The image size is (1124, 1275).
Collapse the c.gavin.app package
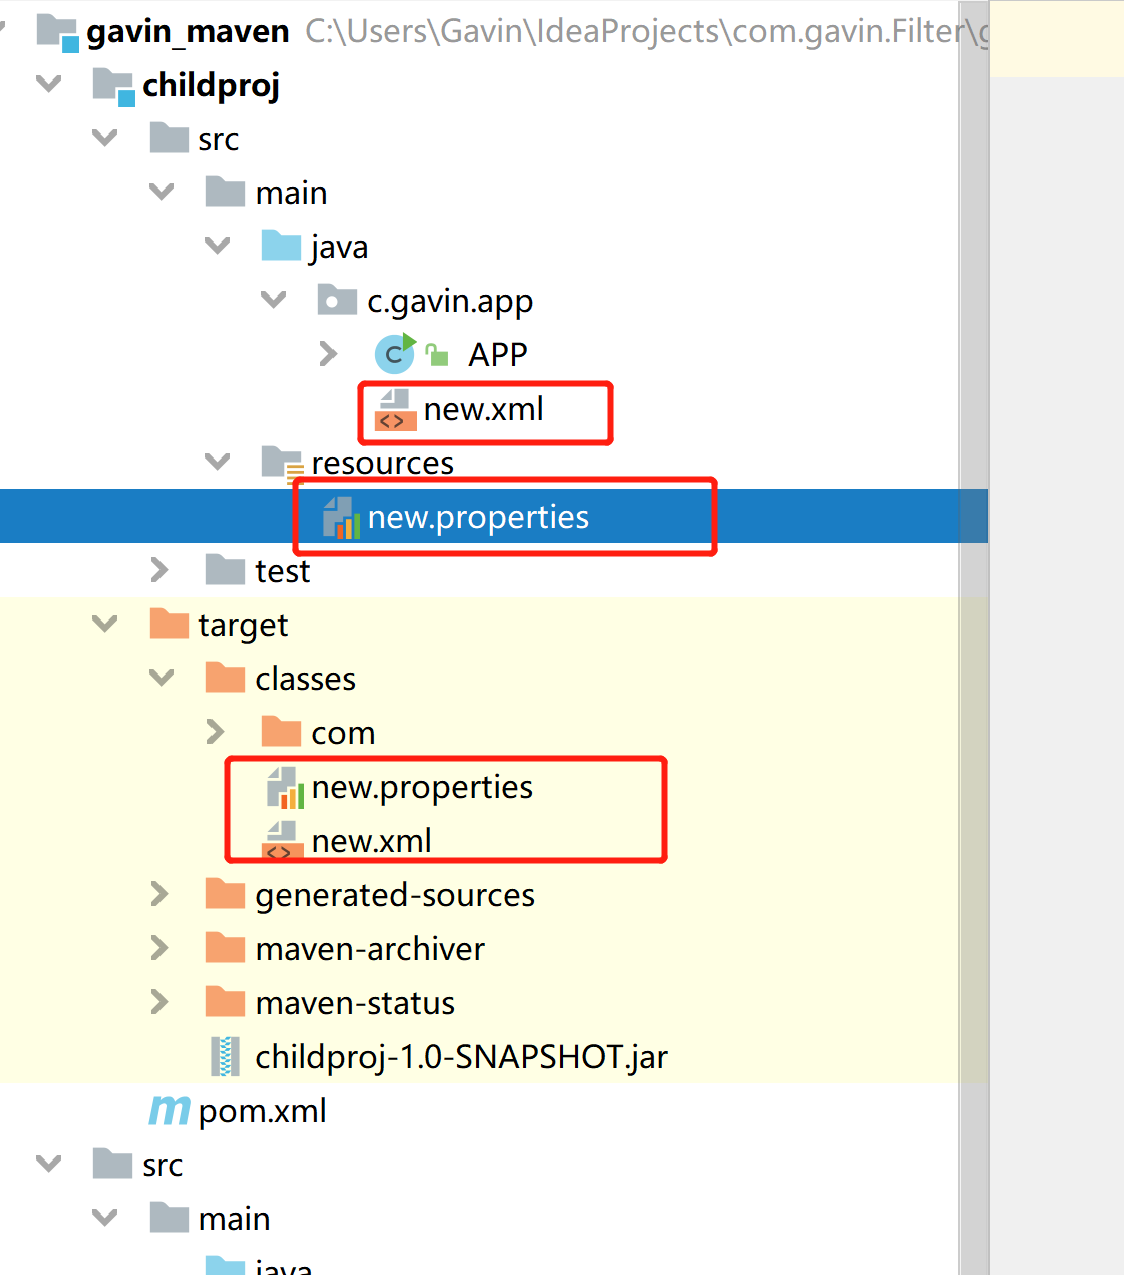[x=273, y=300]
